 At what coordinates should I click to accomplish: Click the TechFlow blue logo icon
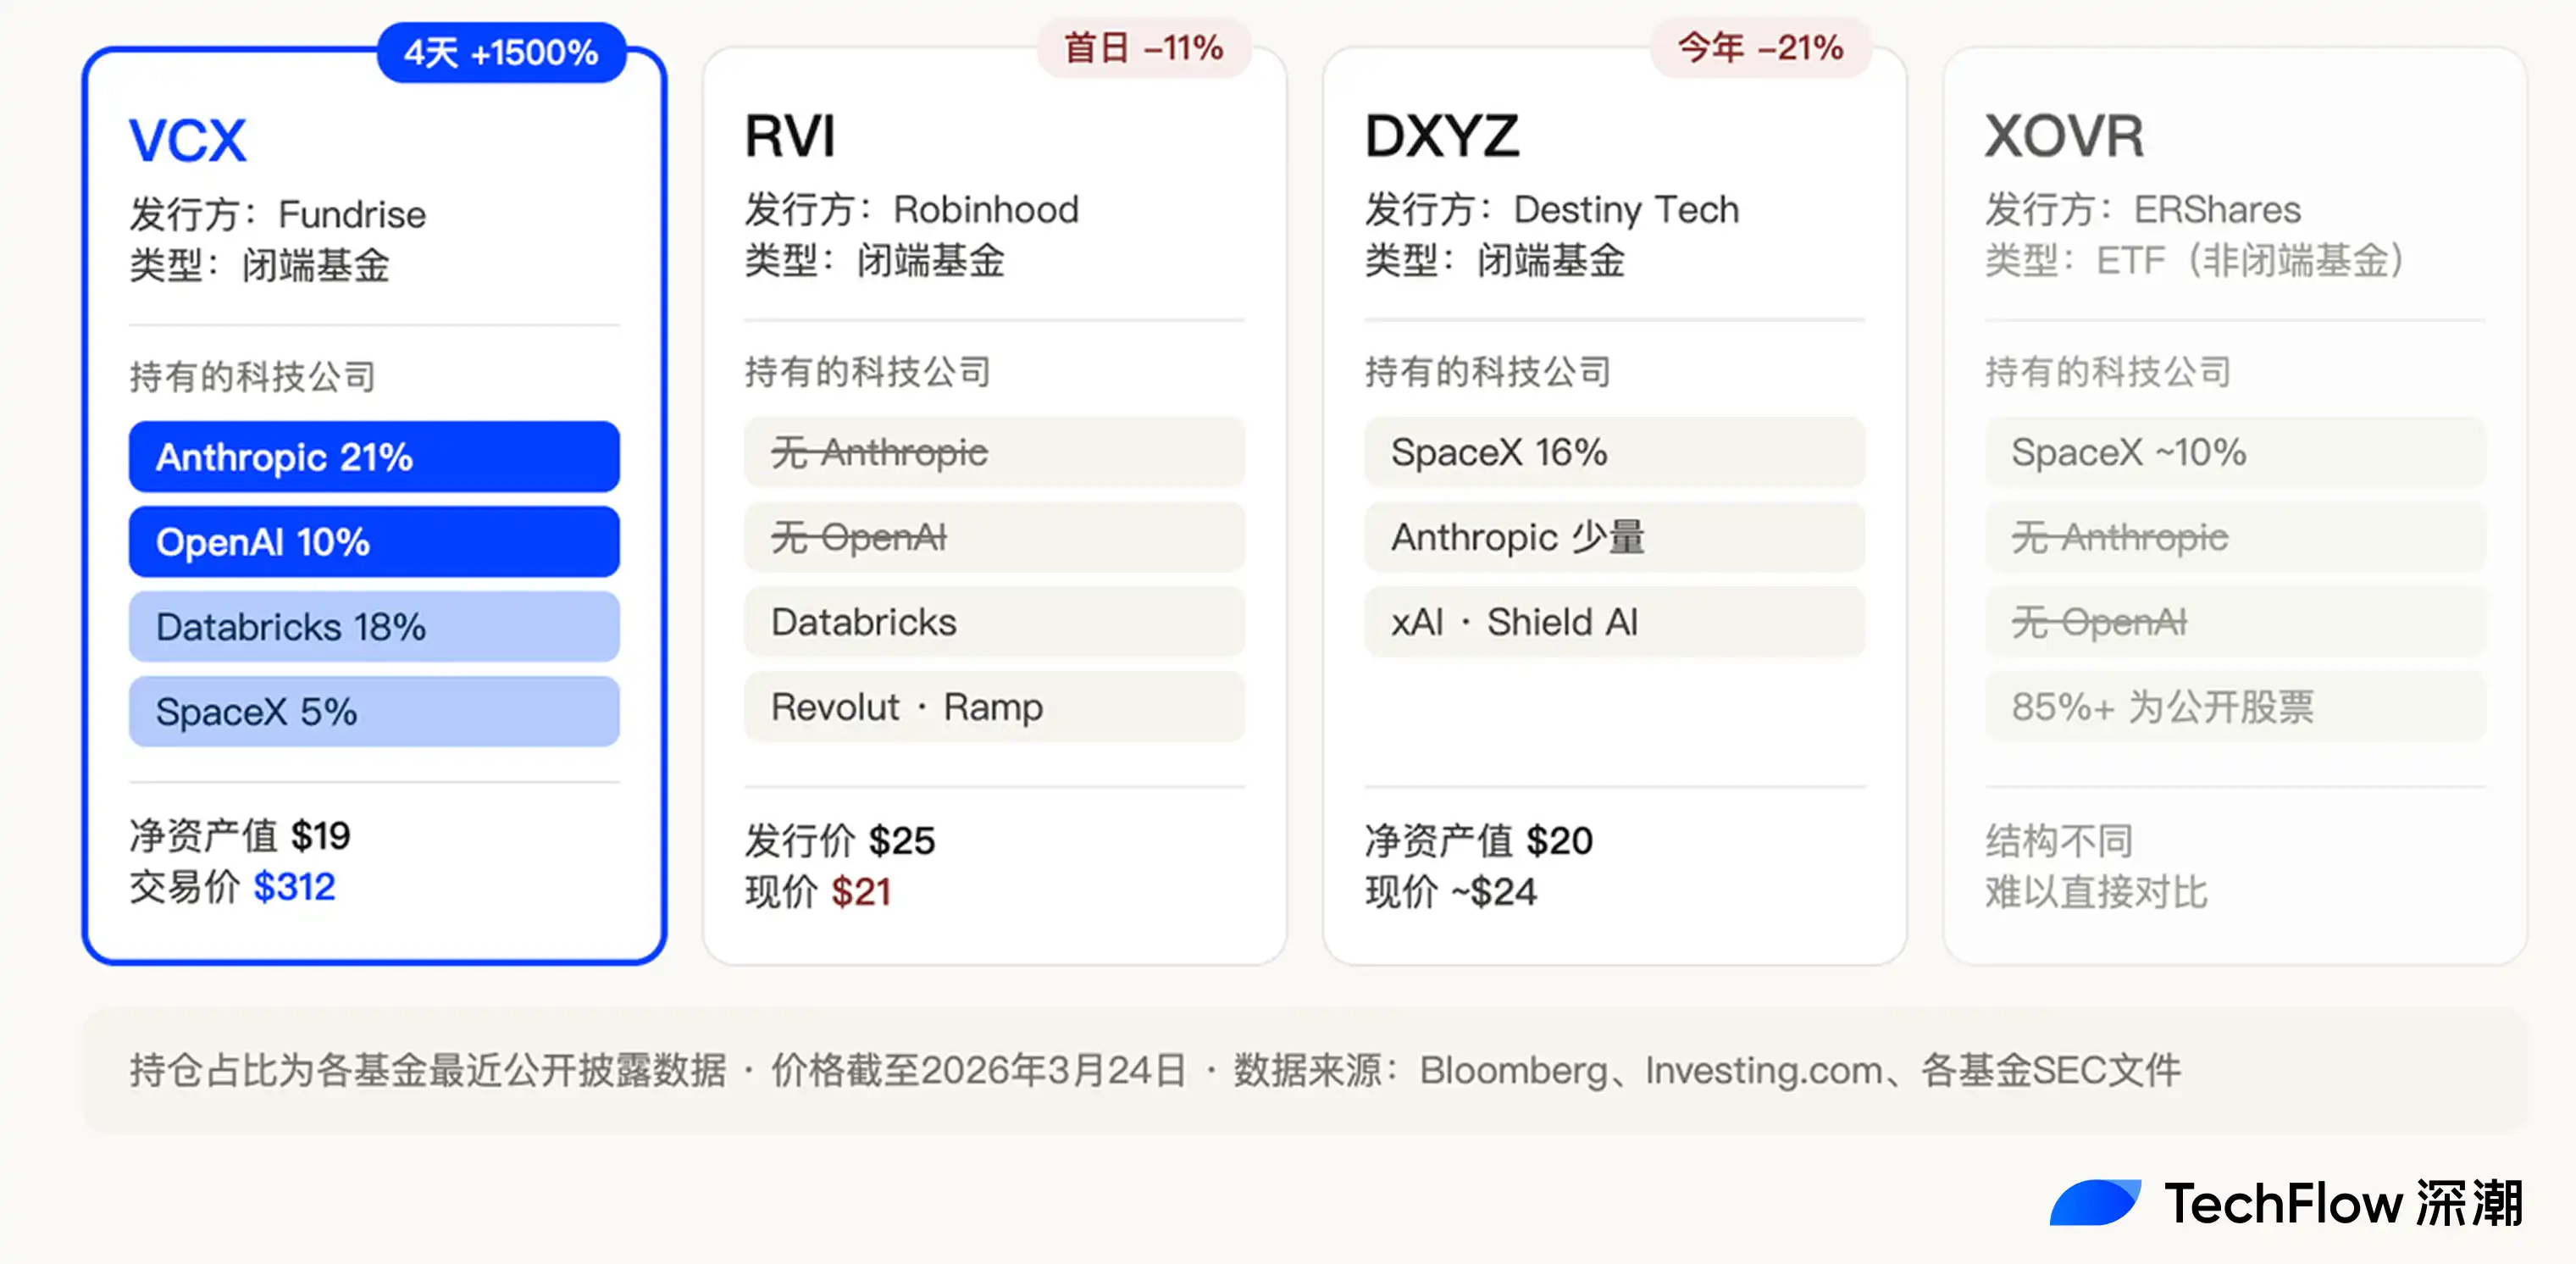click(x=2094, y=1202)
